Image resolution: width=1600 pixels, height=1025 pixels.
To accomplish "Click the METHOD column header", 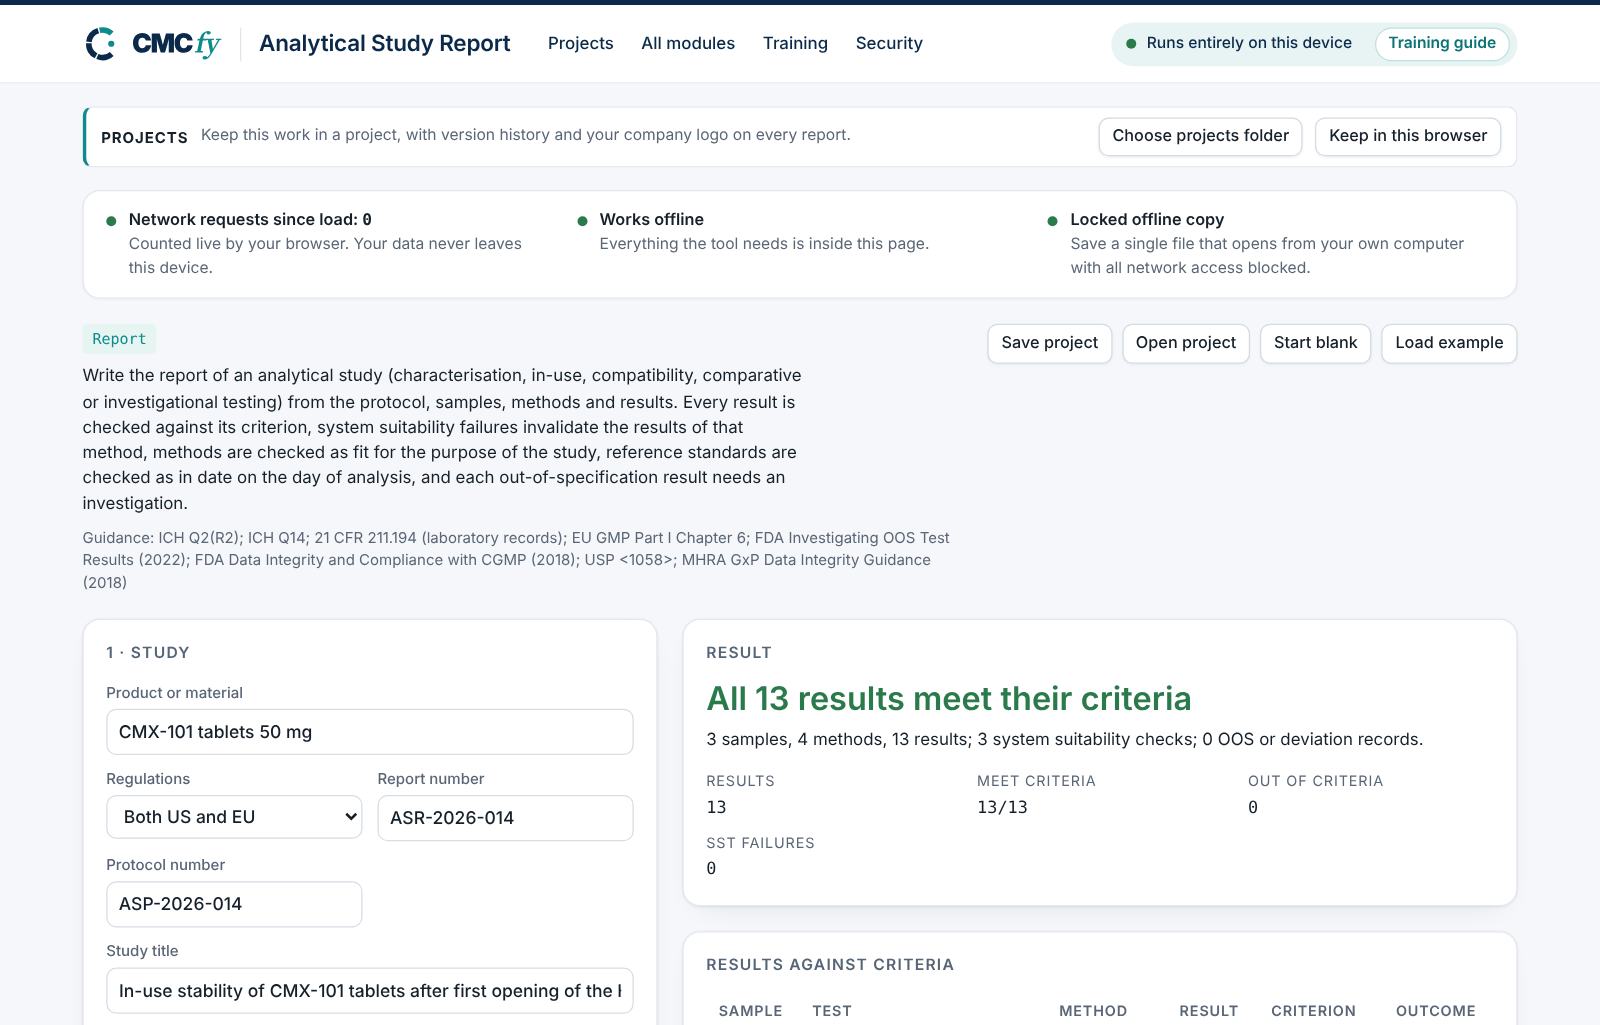I will 1093,1011.
